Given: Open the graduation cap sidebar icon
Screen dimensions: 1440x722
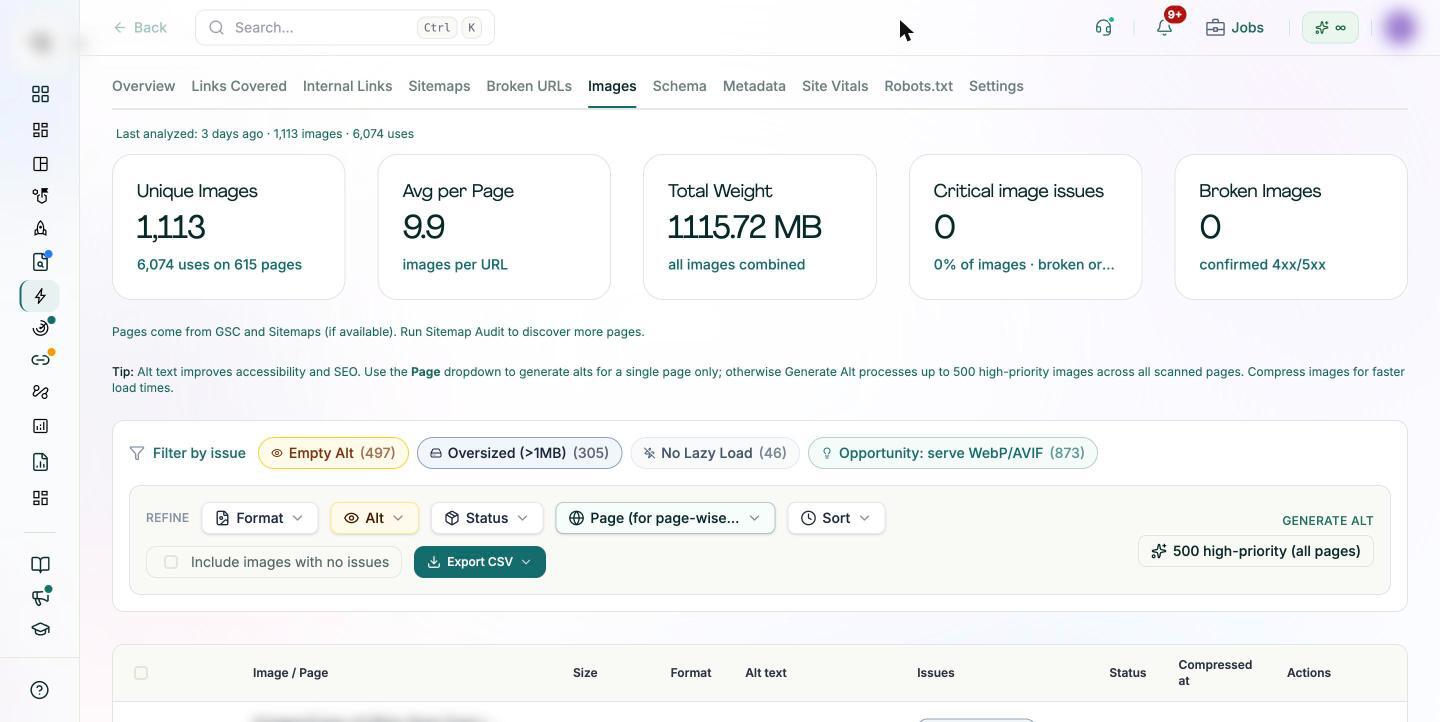Looking at the screenshot, I should click(40, 630).
